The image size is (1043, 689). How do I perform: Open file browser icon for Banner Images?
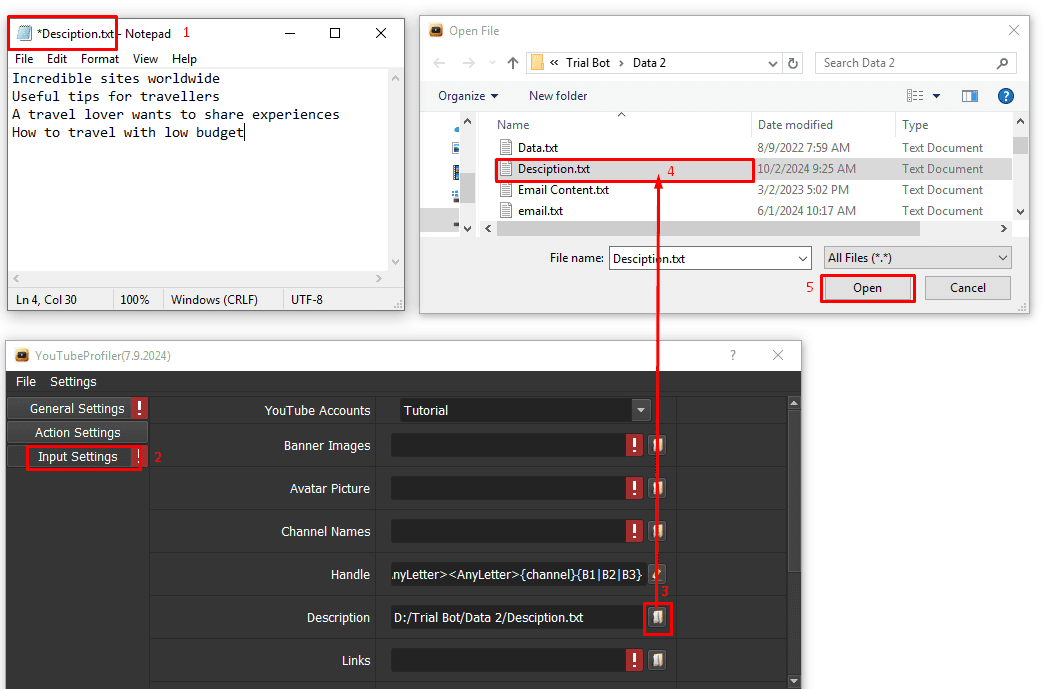[657, 445]
